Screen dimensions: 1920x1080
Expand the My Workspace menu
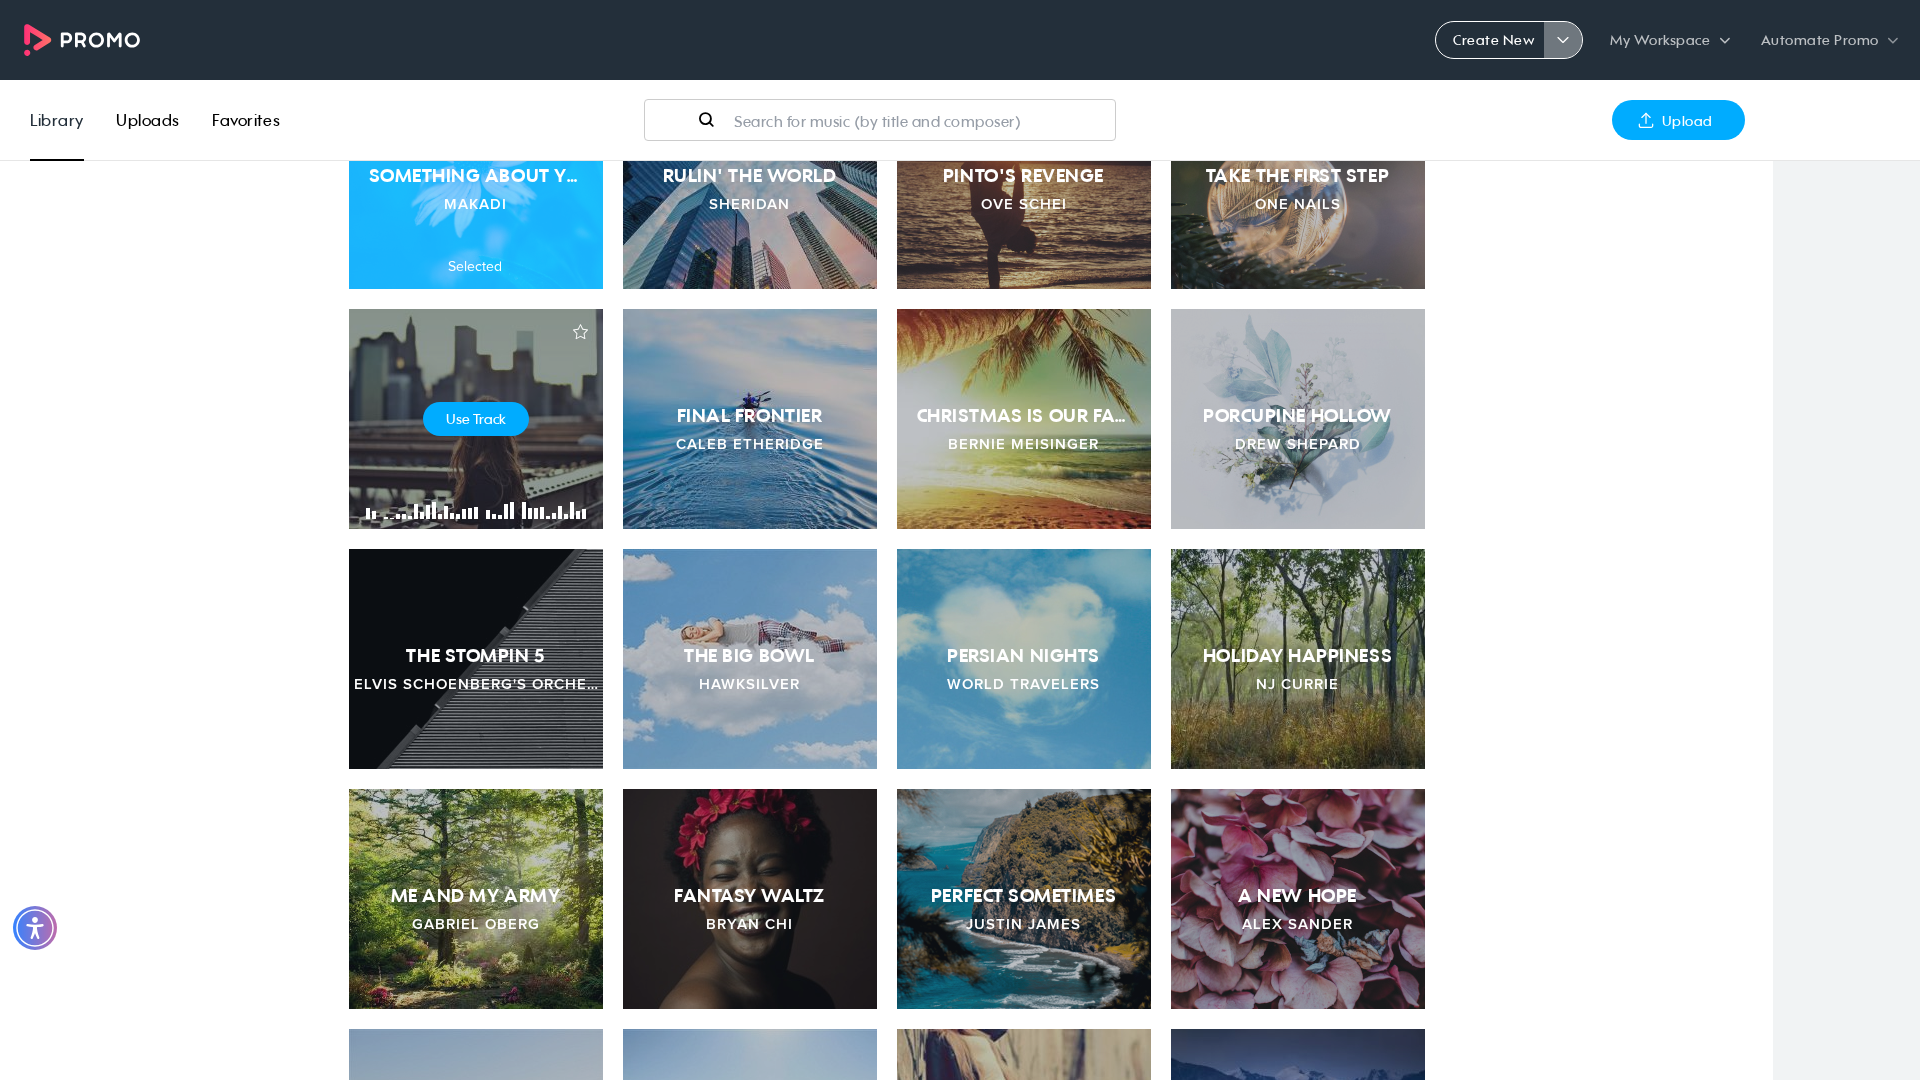1670,40
